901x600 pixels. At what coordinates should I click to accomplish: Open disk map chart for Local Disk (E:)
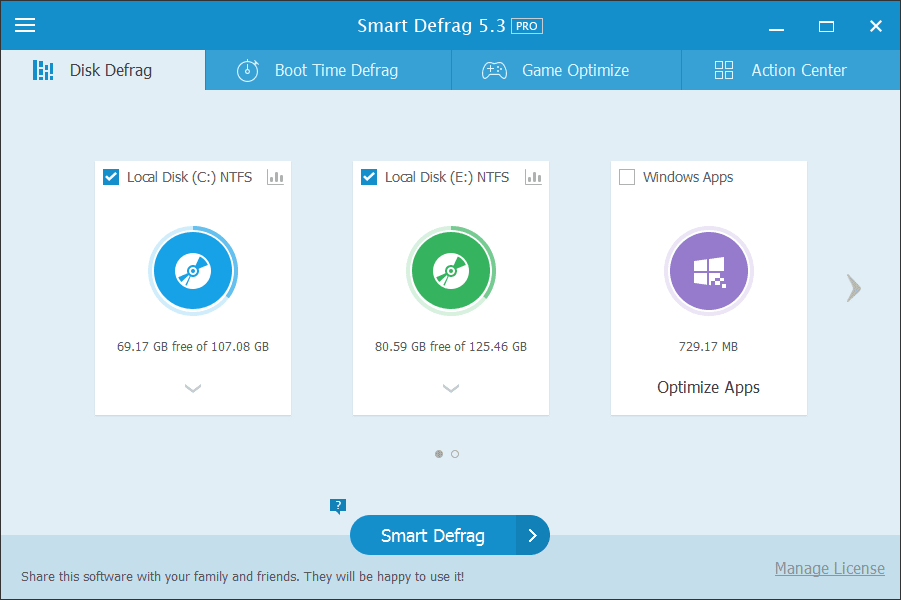coord(533,177)
